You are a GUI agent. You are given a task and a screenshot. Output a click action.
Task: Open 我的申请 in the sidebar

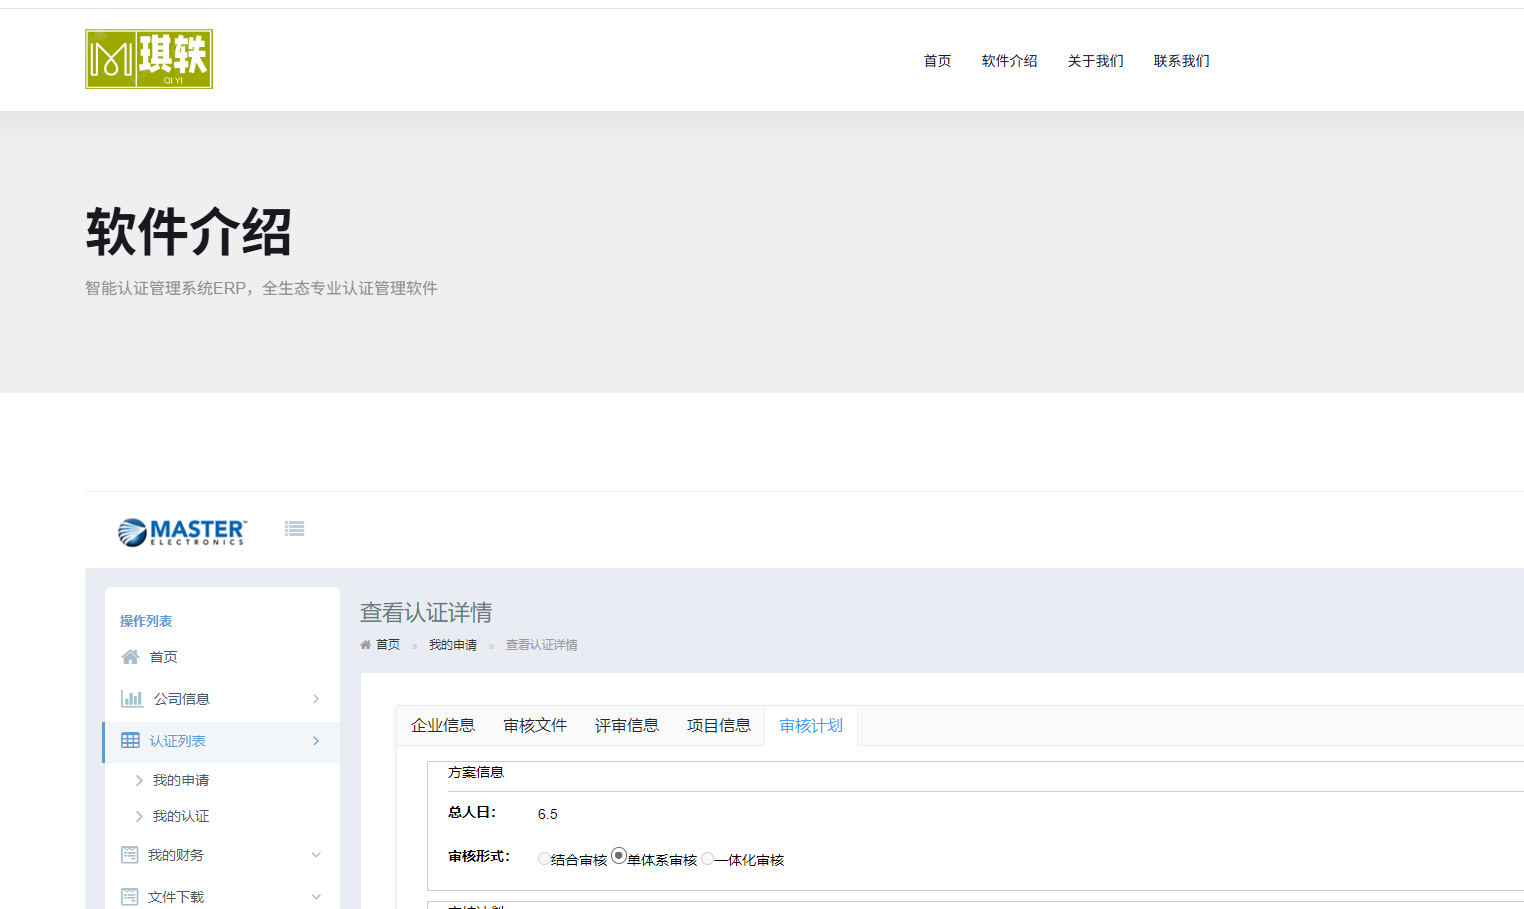[x=181, y=780]
